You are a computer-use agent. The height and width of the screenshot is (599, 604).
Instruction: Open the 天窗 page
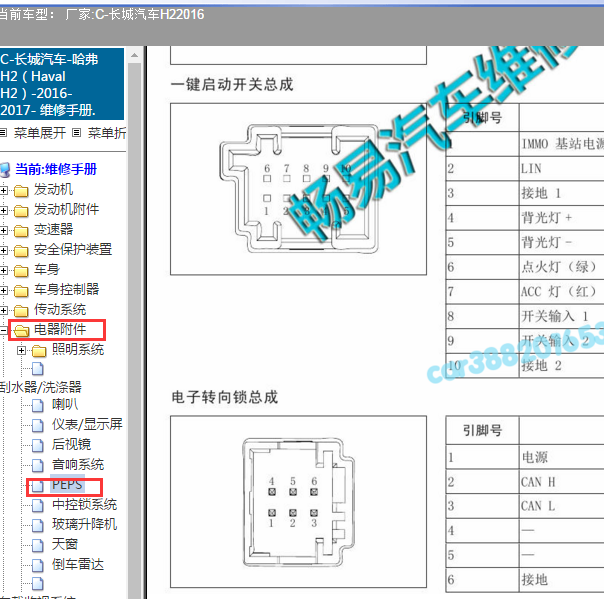[65, 544]
